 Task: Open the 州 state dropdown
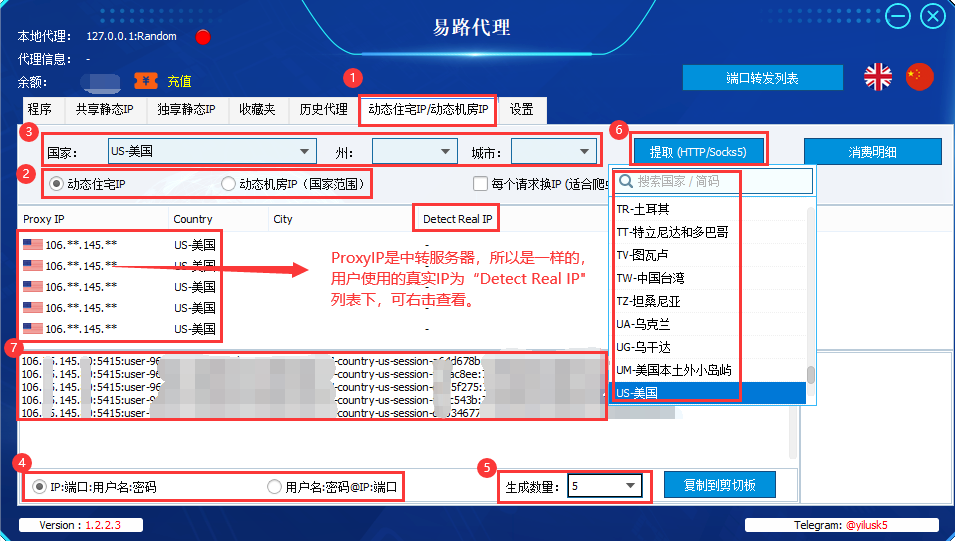click(x=414, y=151)
